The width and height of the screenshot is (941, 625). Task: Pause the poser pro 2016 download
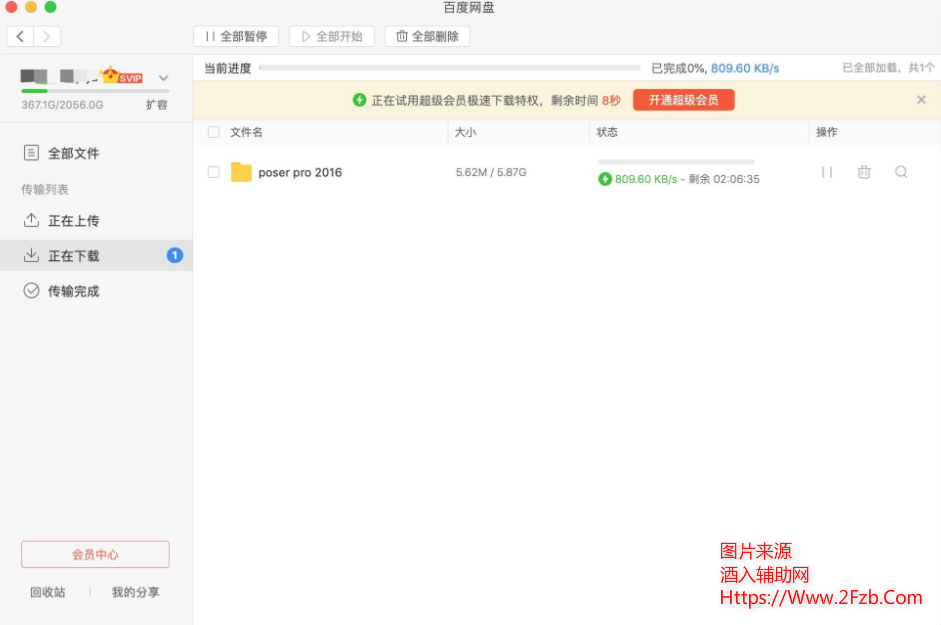827,172
